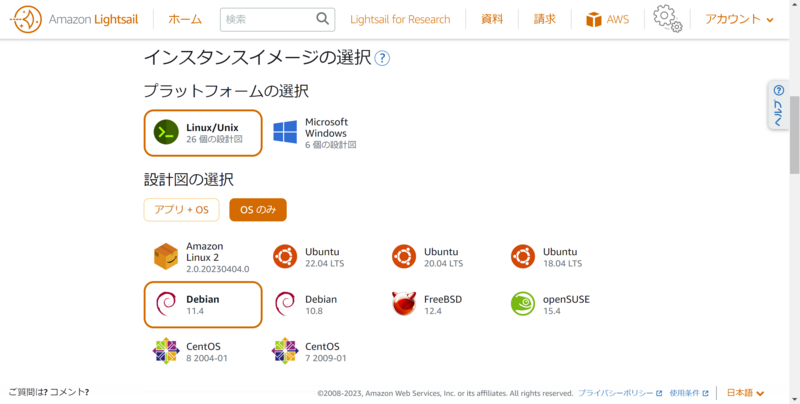This screenshot has height=404, width=800.
Task: Select Debian 10.8 swirl icon
Action: click(x=285, y=304)
